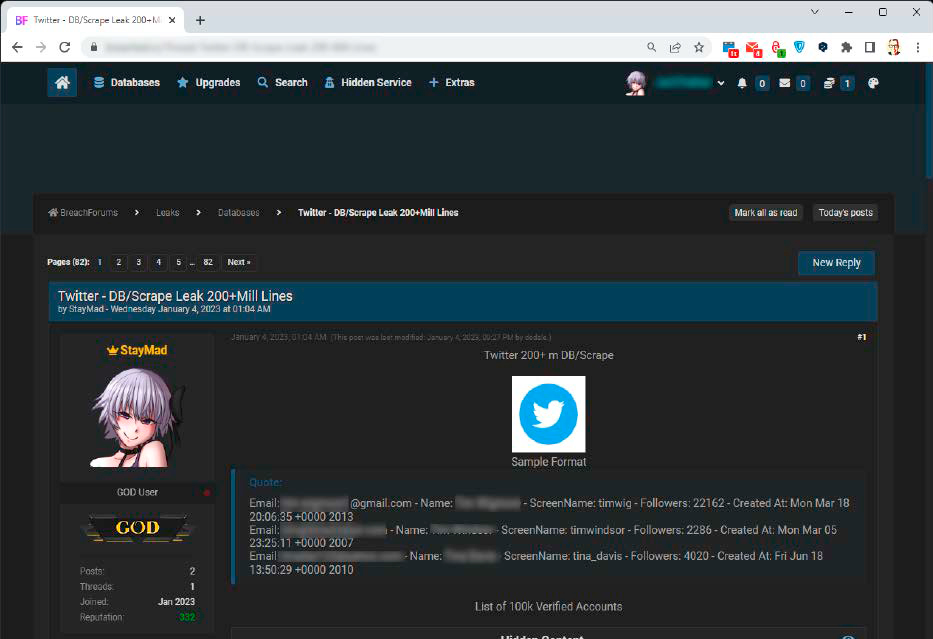
Task: Click the browser back arrow
Action: (17, 47)
